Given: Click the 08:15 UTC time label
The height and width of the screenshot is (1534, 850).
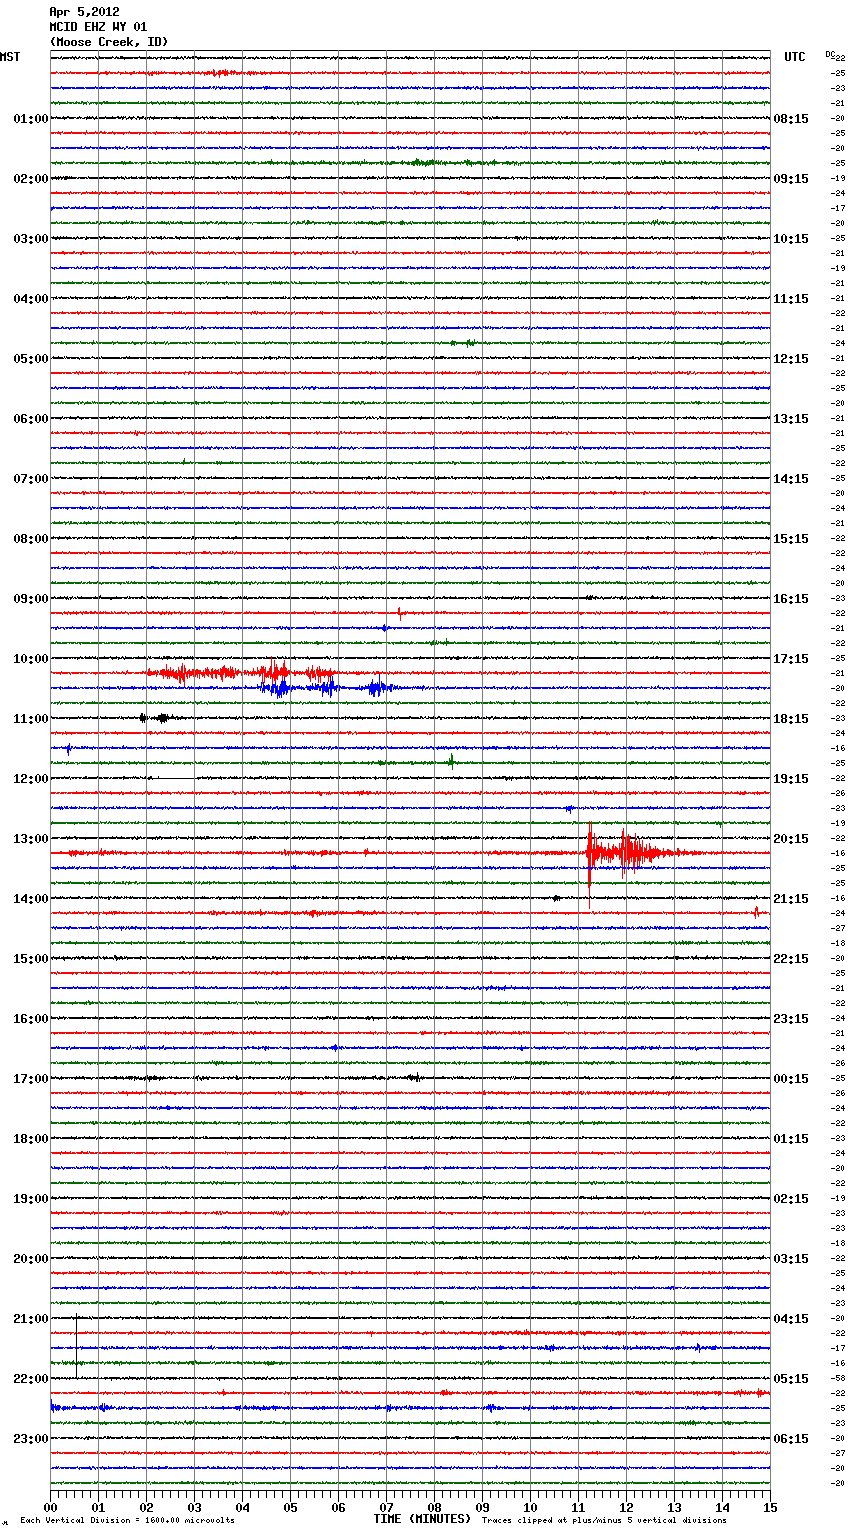Looking at the screenshot, I should point(791,119).
